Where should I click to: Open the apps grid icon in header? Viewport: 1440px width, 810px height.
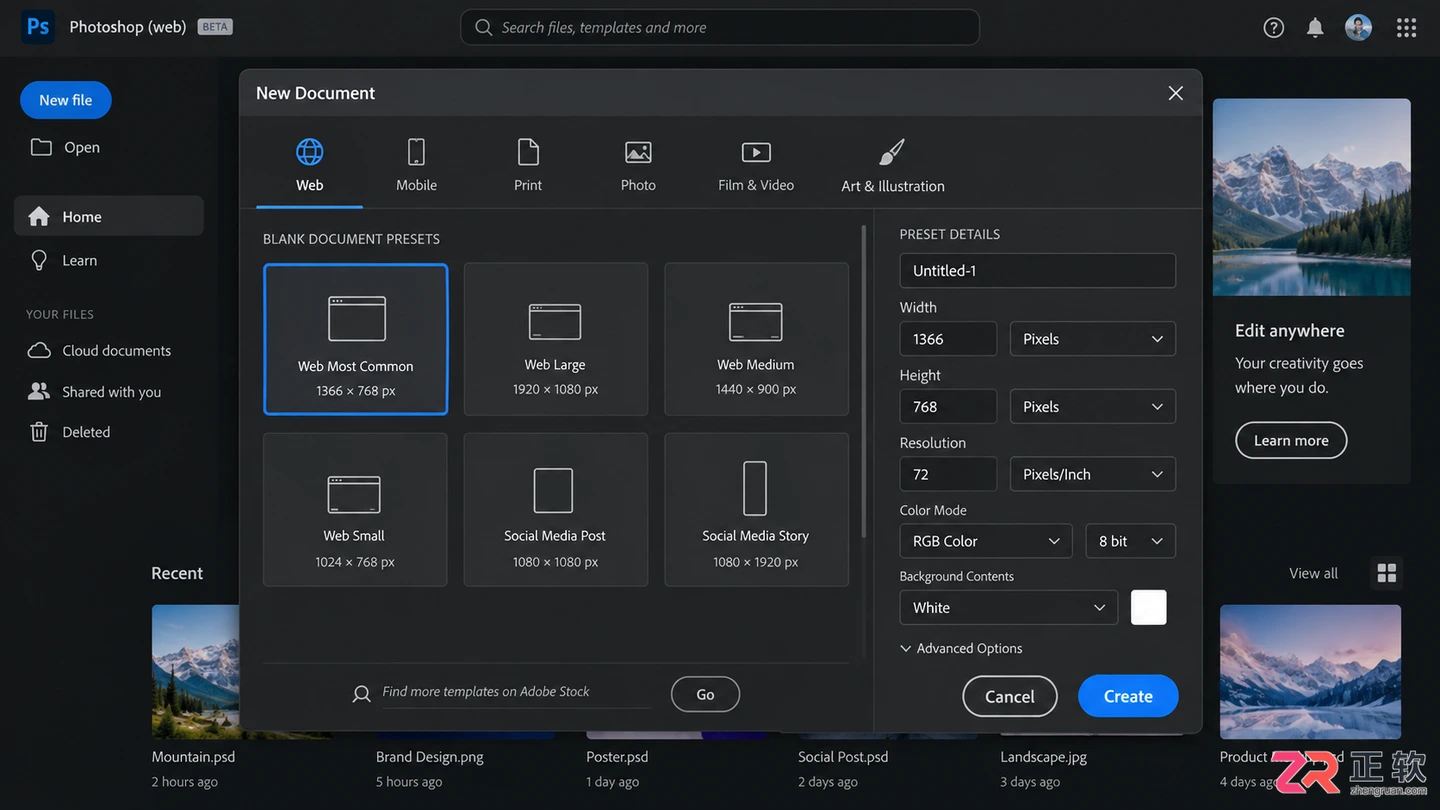[x=1406, y=28]
